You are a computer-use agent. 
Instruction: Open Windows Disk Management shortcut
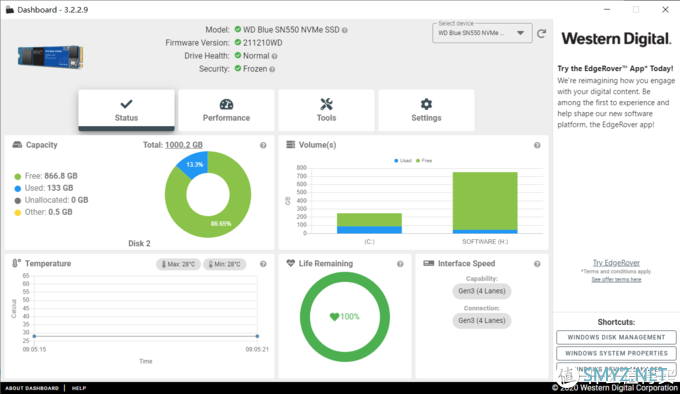click(616, 337)
